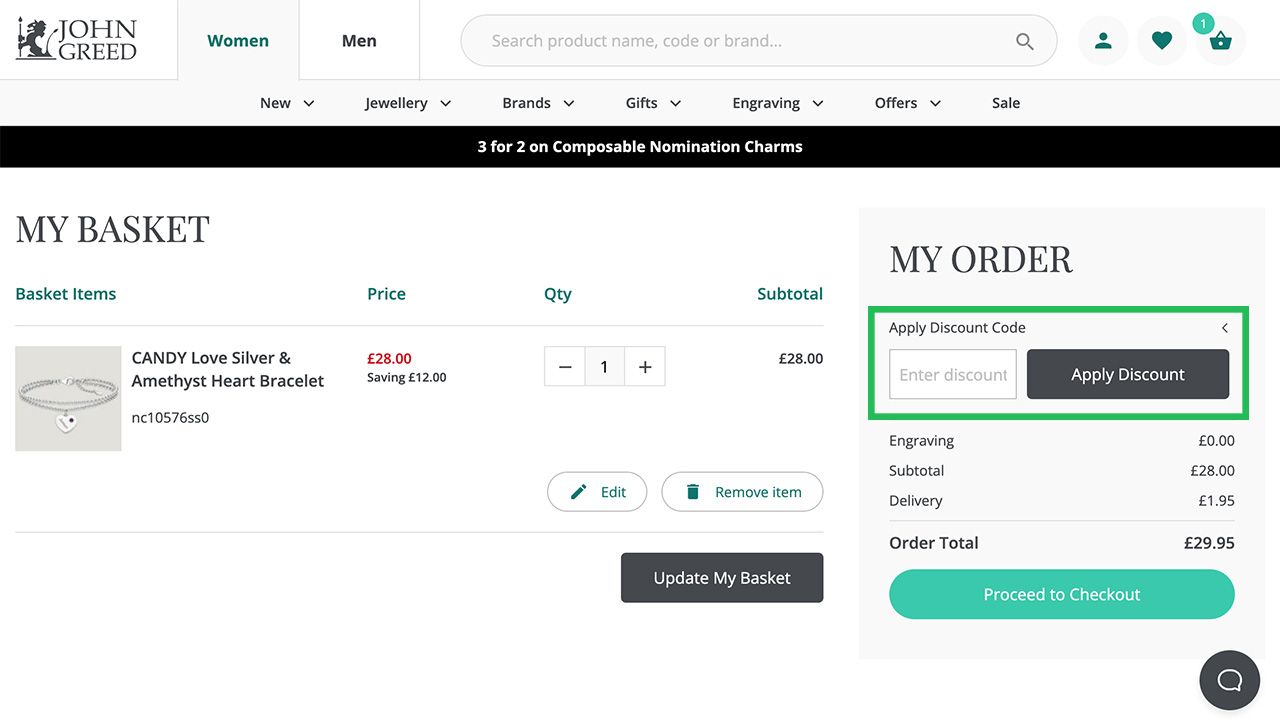Open CANDY Love Silver & Amethyst Heart Bracelet link

tap(228, 369)
